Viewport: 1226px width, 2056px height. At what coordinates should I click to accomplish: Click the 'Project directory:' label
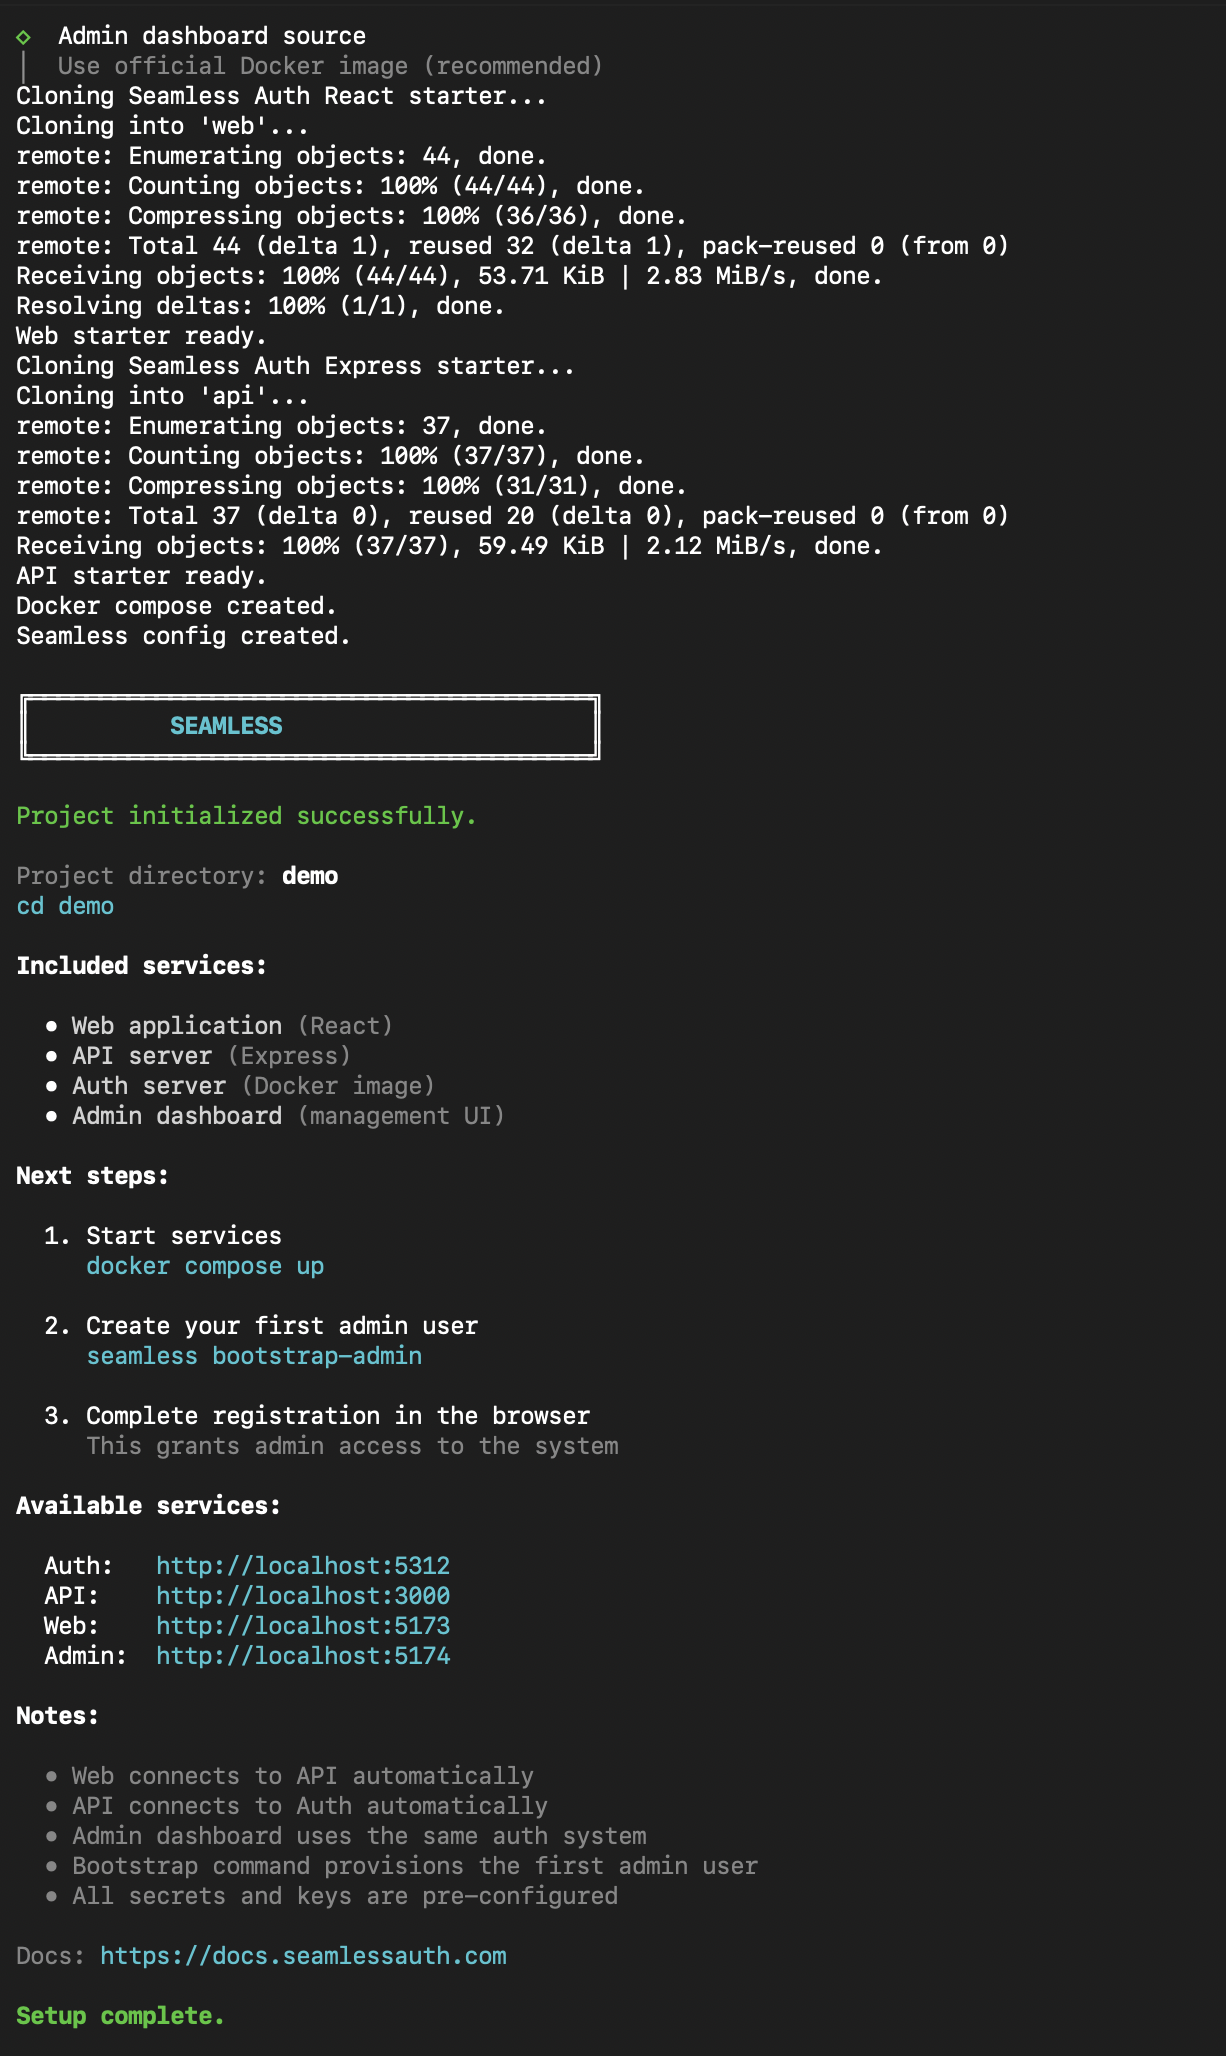(141, 876)
